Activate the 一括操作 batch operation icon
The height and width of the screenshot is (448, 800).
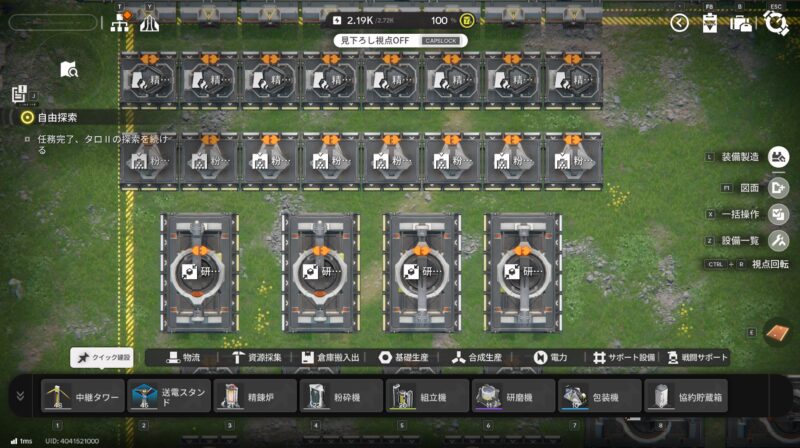779,214
